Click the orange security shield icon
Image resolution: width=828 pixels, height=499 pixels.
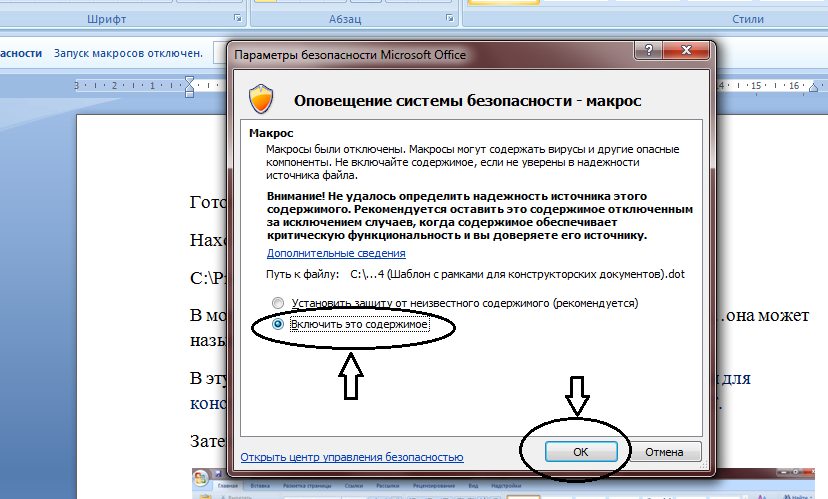(x=261, y=99)
